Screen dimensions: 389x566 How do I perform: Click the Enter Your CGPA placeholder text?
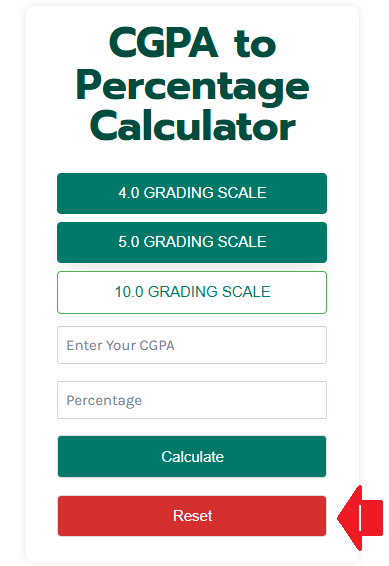121,345
